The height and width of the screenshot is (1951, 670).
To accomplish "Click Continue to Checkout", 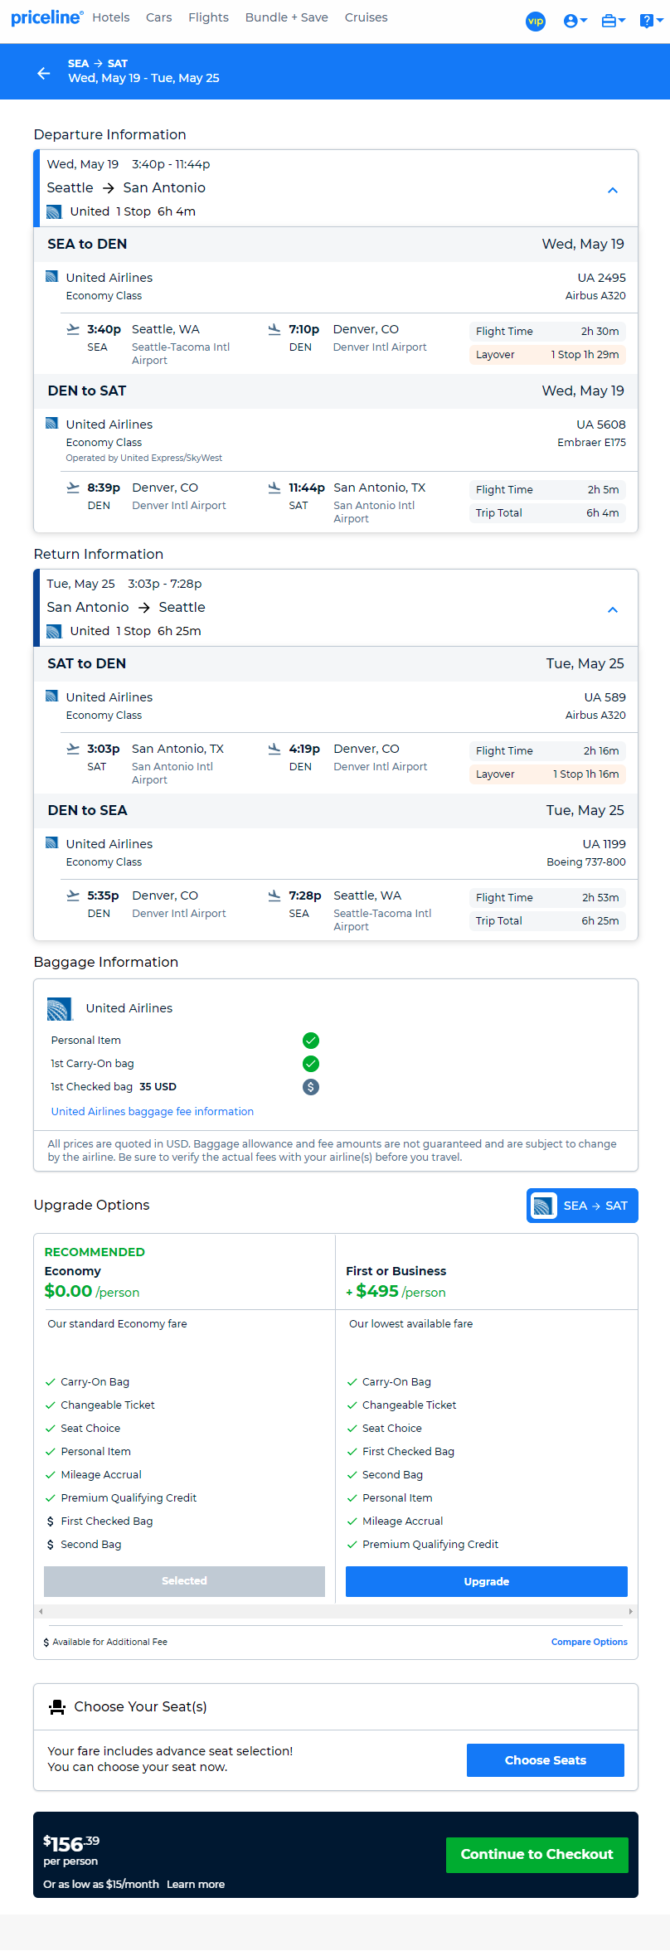I will pos(537,1855).
